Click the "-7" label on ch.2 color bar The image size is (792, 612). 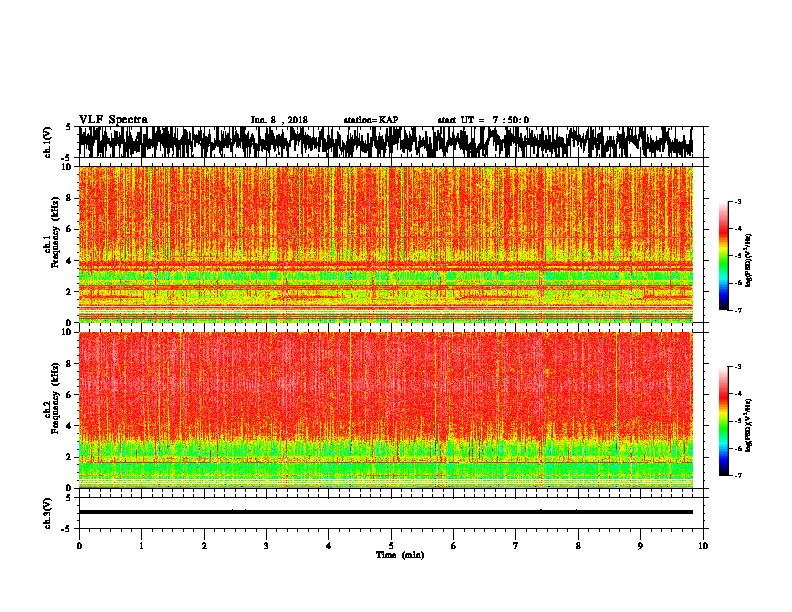tap(737, 475)
